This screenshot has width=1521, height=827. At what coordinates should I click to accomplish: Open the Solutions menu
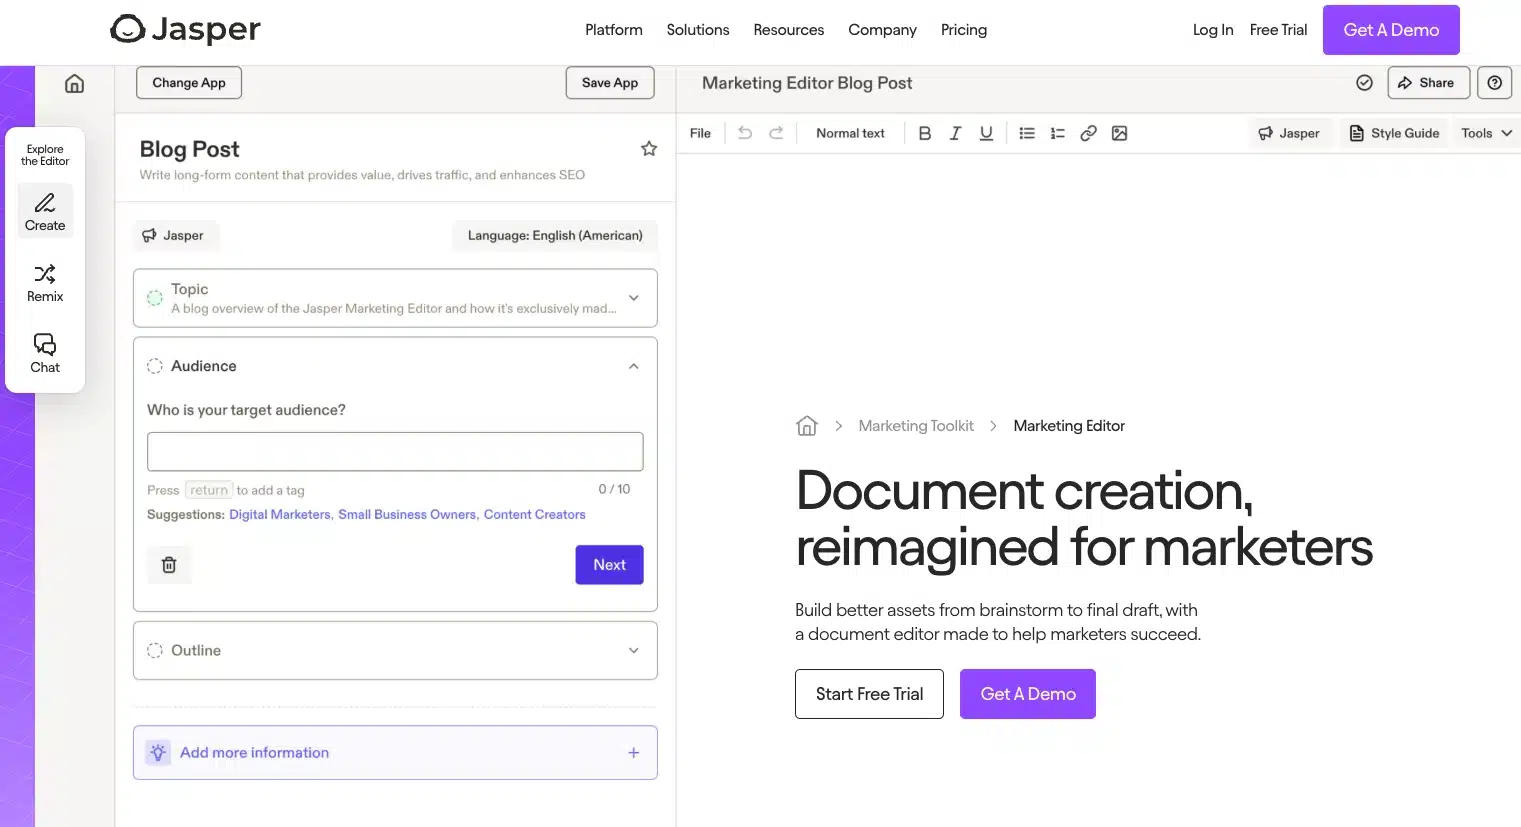click(x=698, y=30)
